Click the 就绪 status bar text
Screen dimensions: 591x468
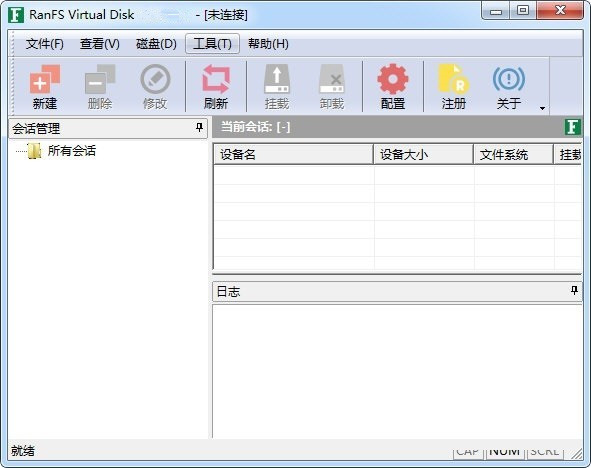23,451
